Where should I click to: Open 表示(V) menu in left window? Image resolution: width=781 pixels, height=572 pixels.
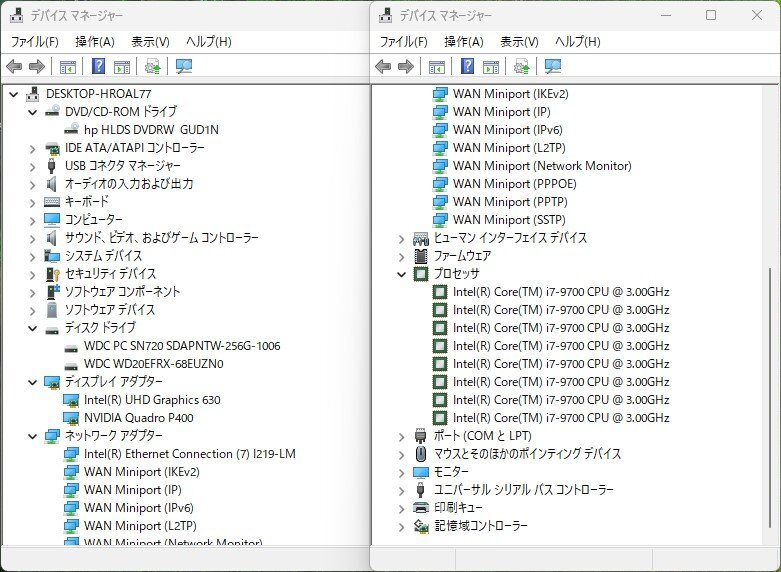point(150,42)
